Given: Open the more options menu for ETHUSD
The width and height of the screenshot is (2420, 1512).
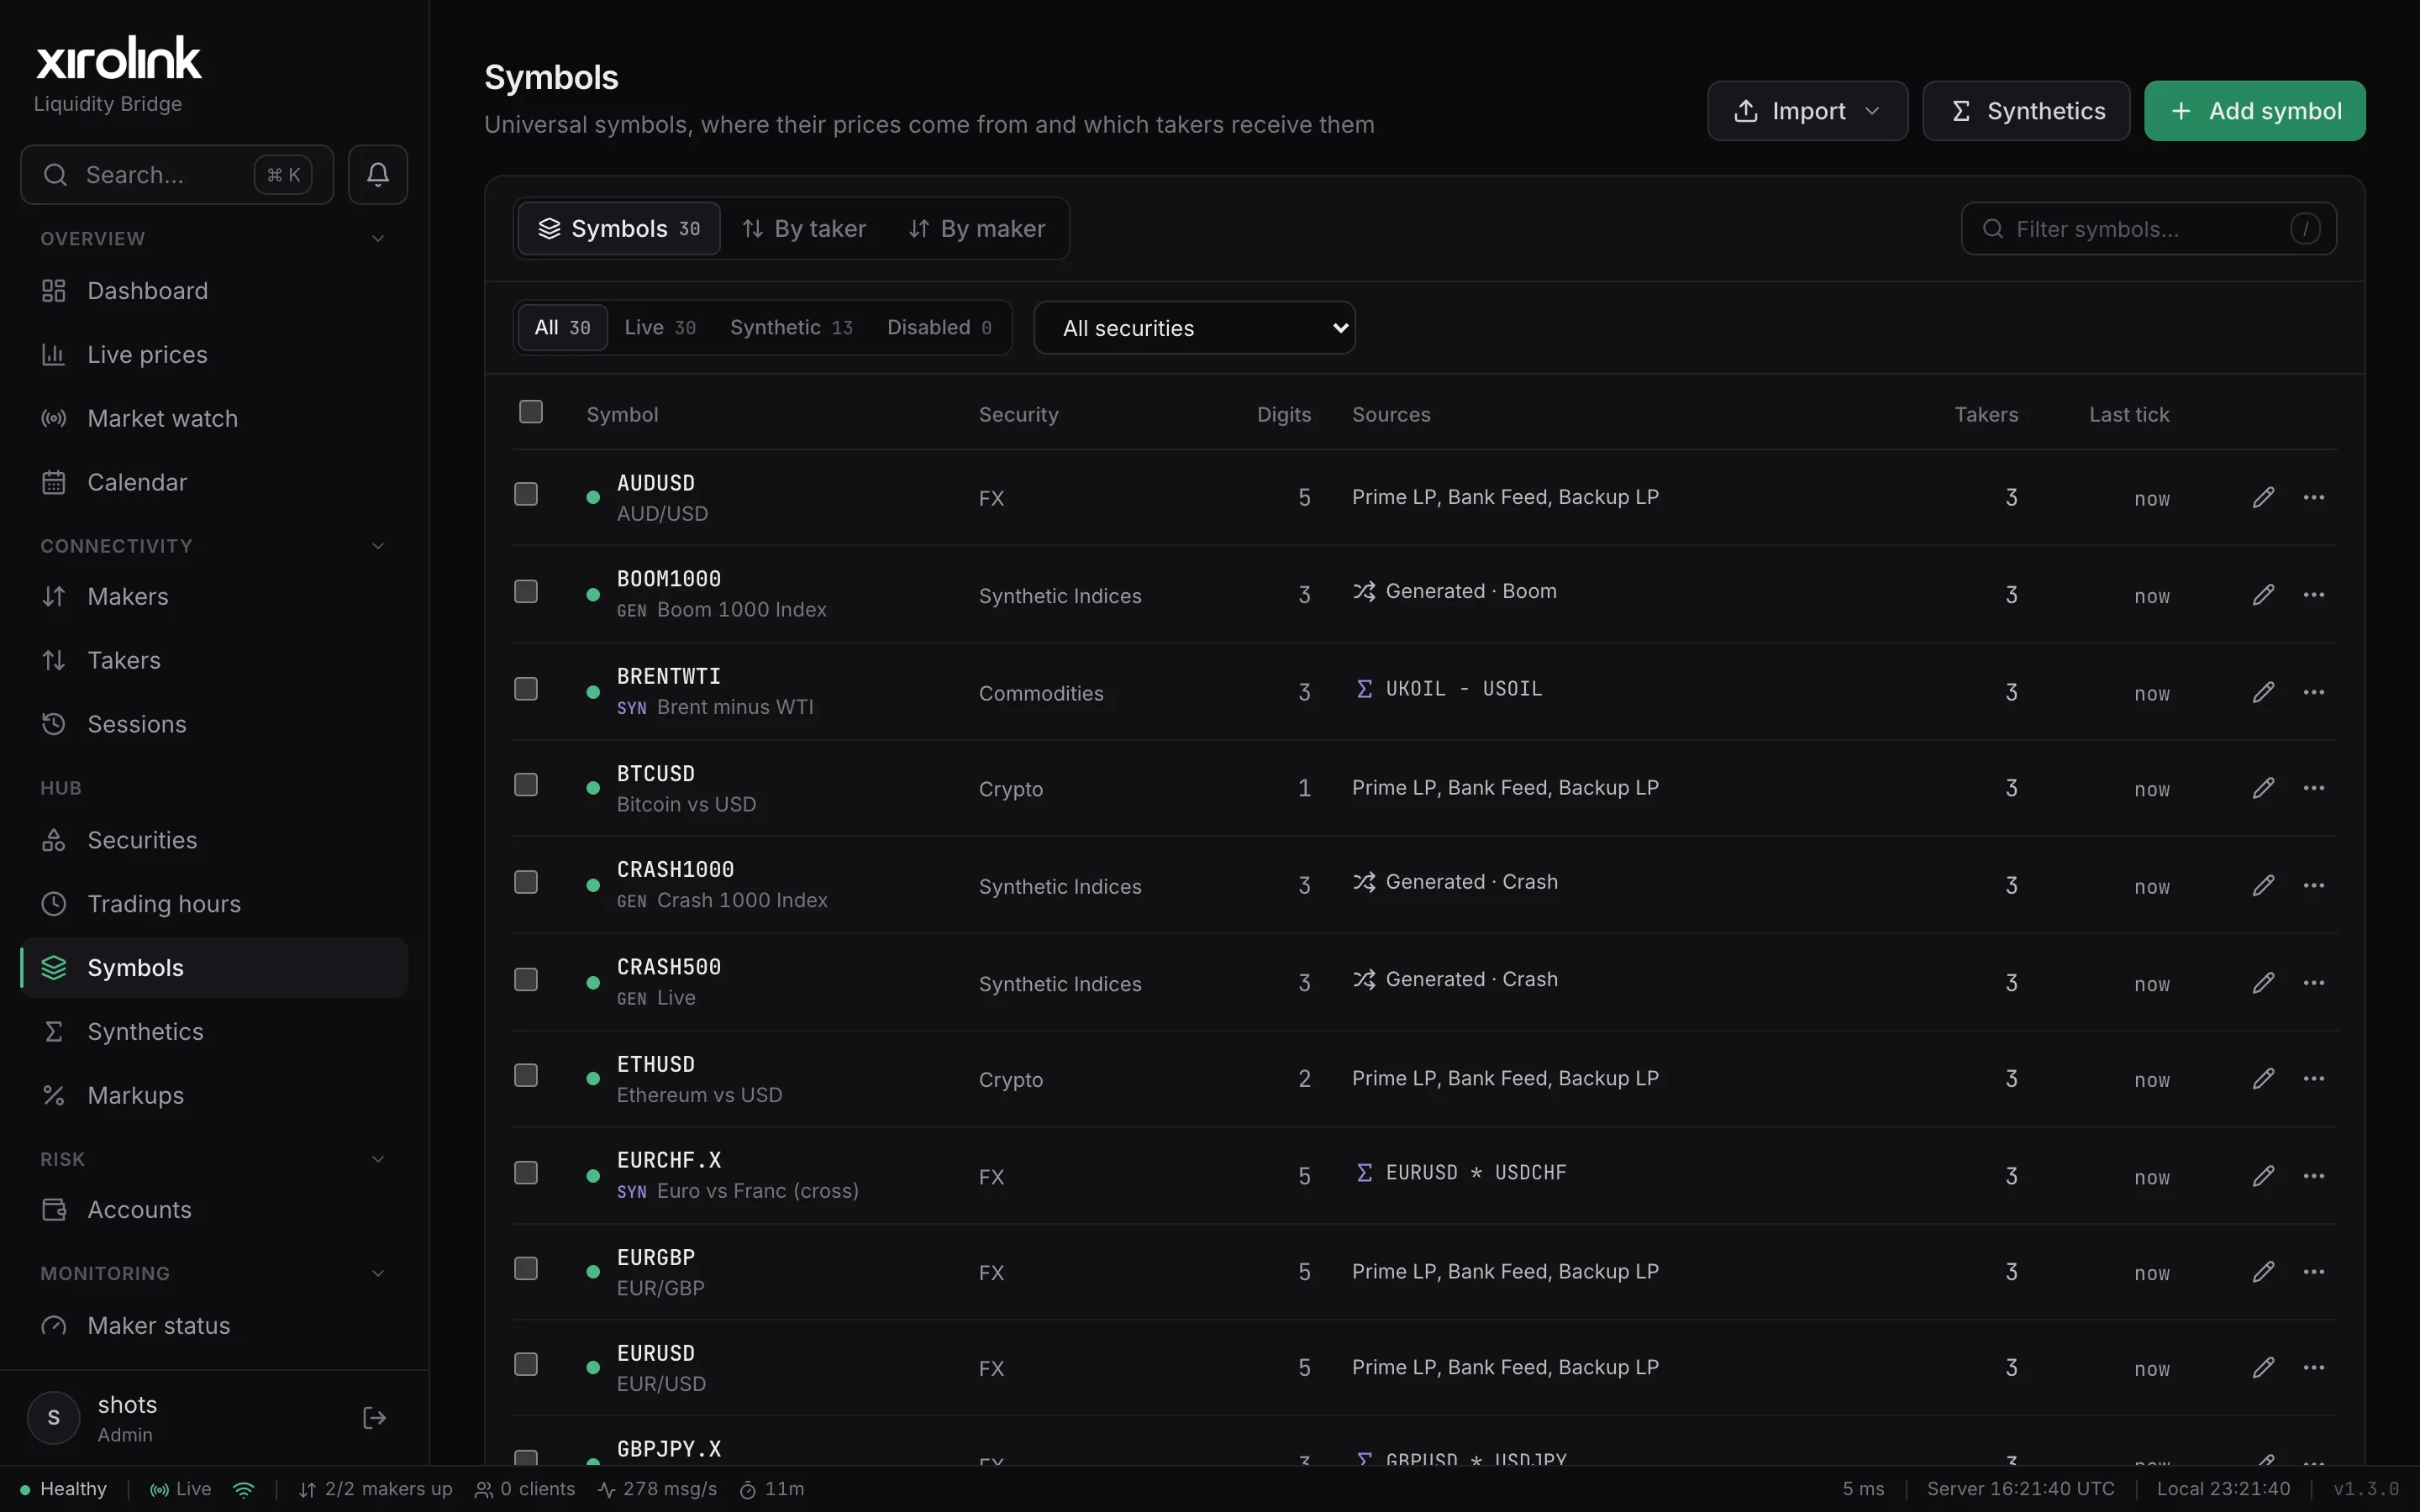Looking at the screenshot, I should [x=2314, y=1079].
